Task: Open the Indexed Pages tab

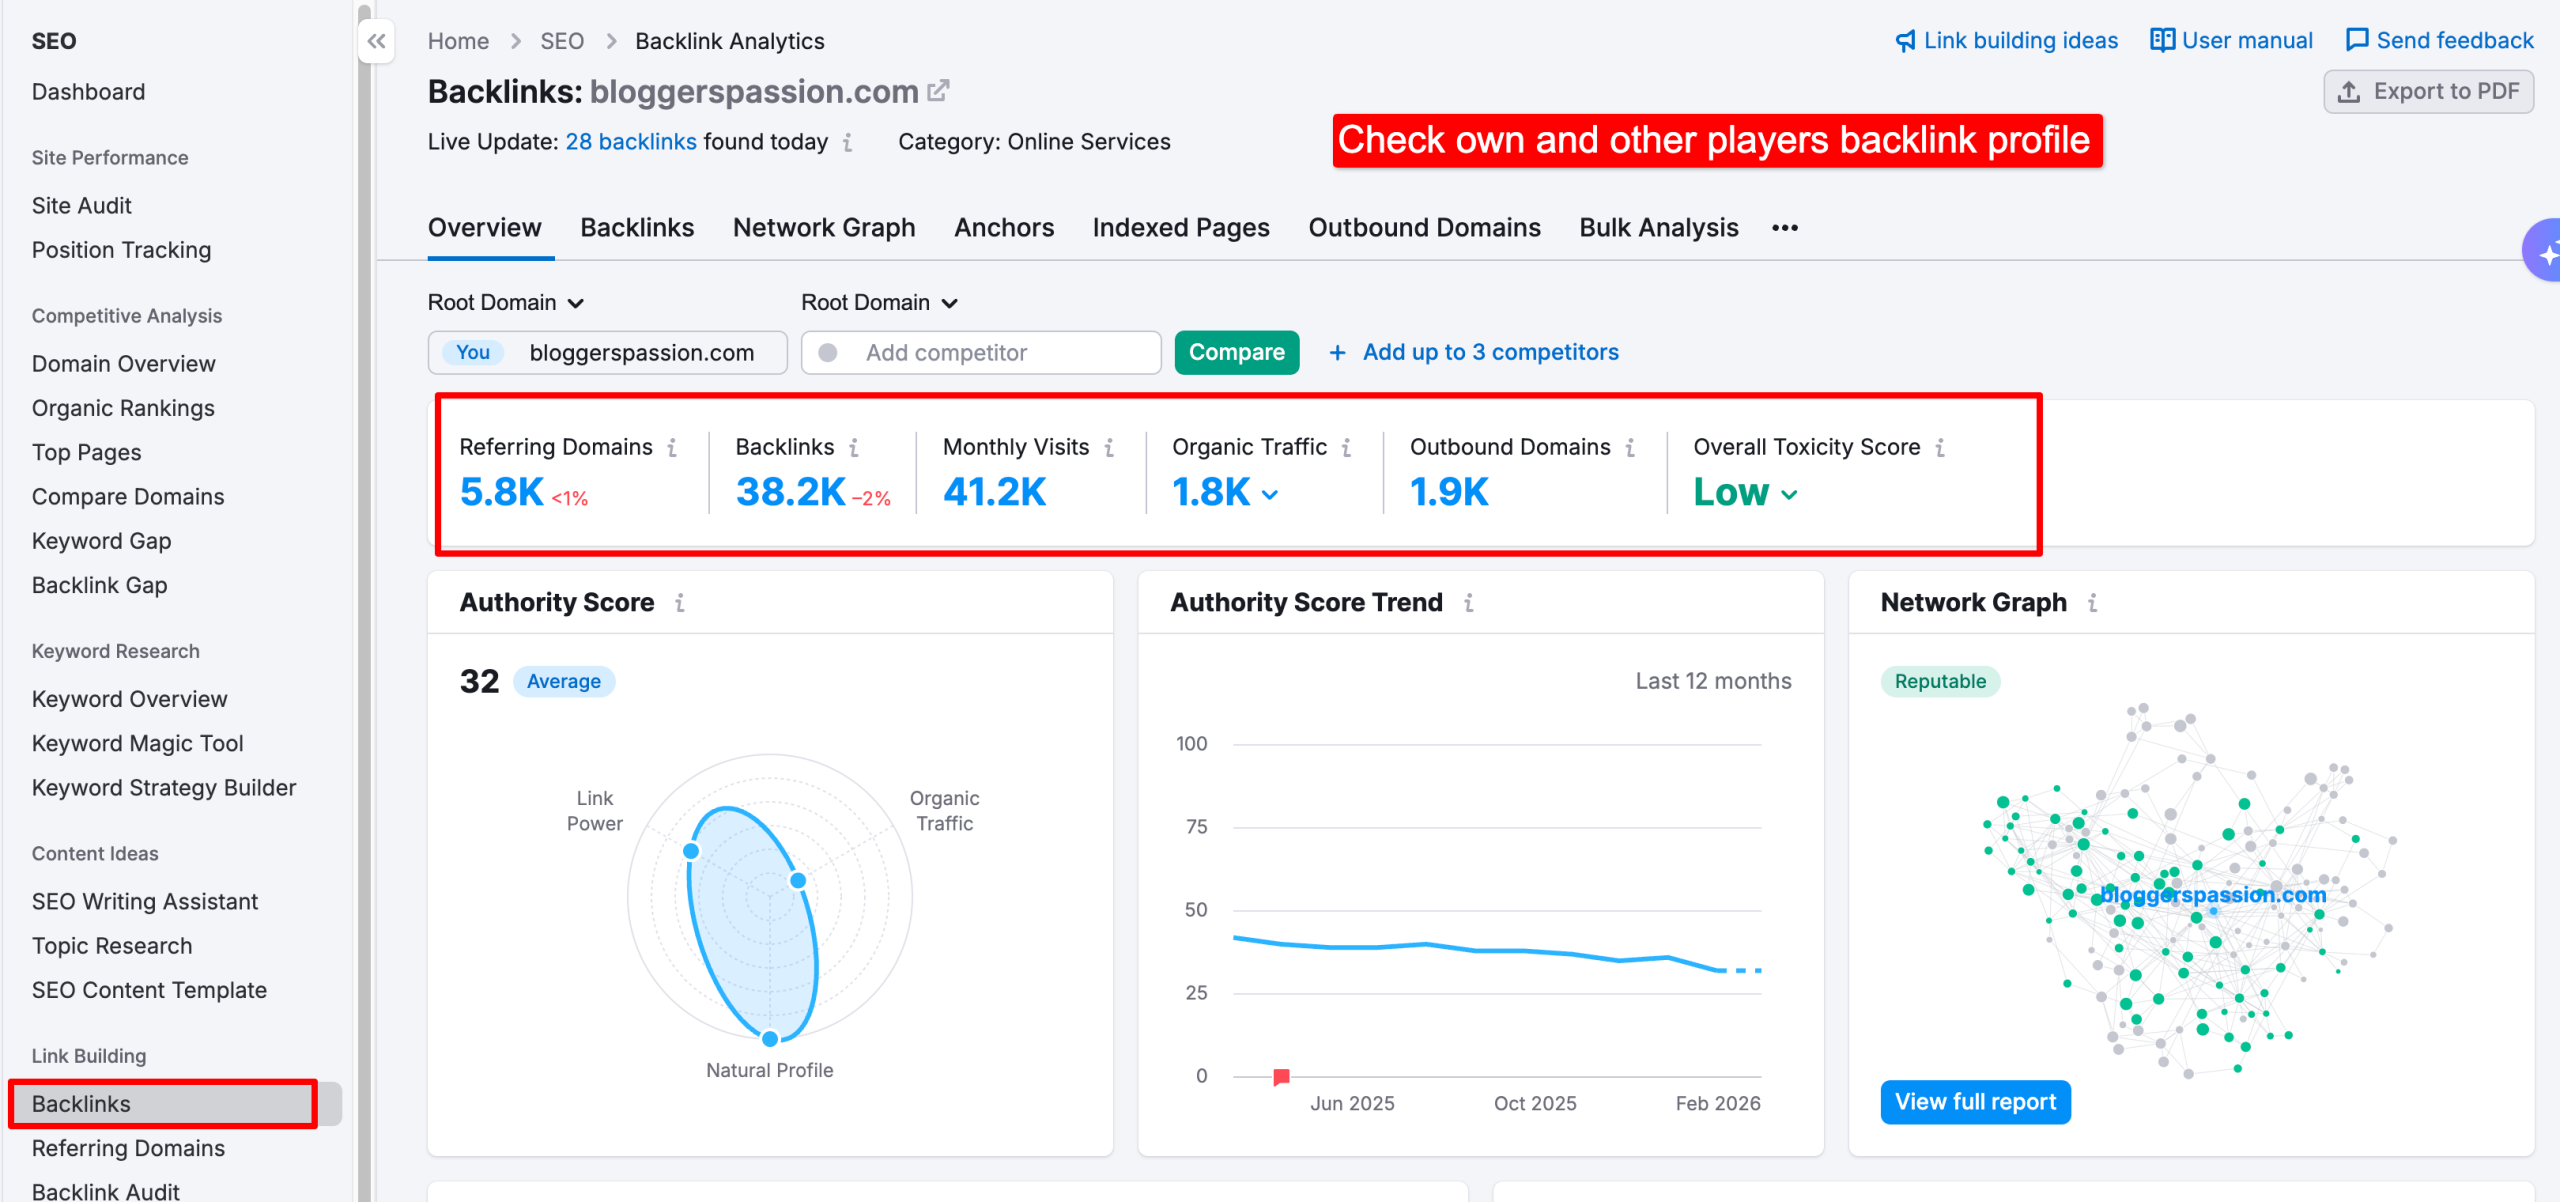Action: pos(1181,227)
